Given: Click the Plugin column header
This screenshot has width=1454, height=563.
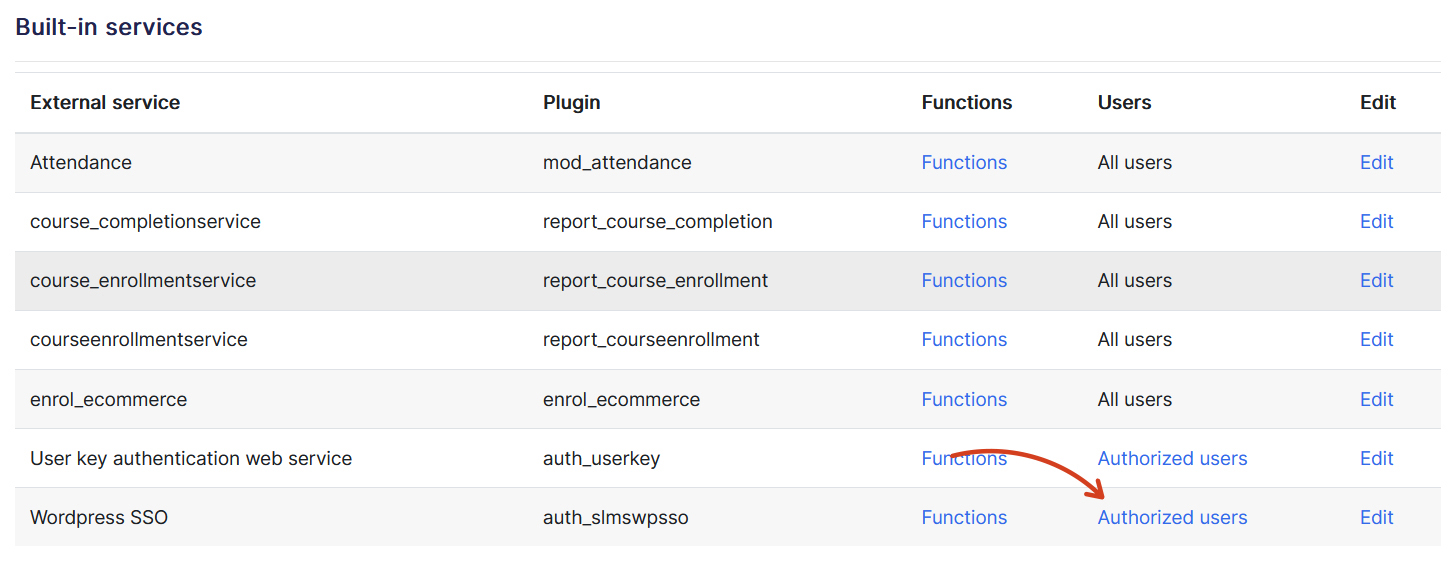Looking at the screenshot, I should pyautogui.click(x=571, y=102).
